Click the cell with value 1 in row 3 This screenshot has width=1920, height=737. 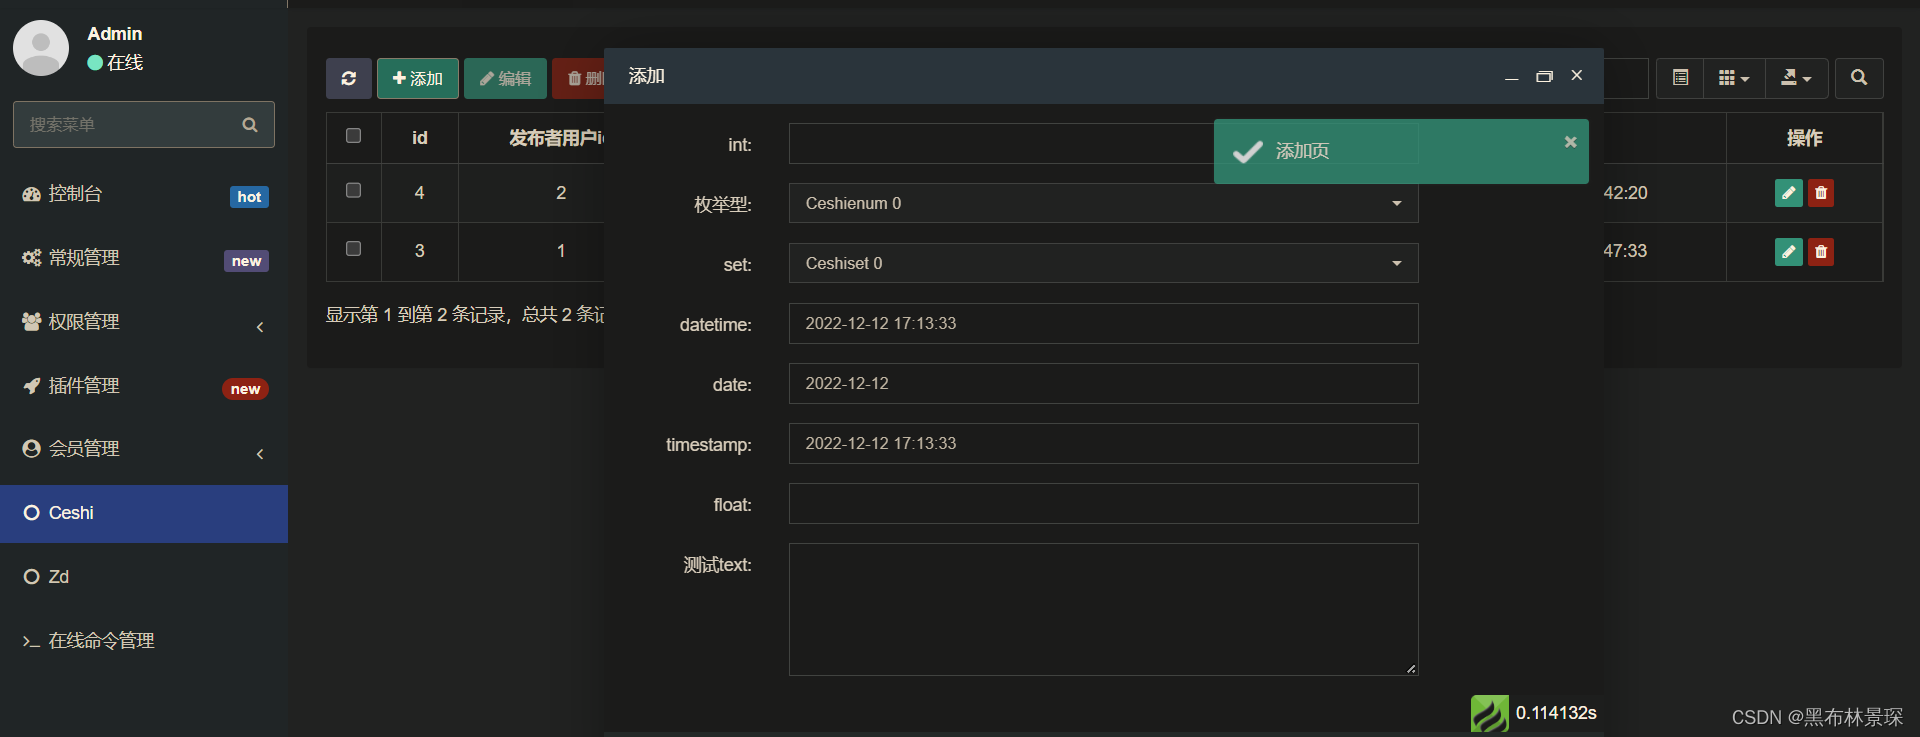coord(561,251)
